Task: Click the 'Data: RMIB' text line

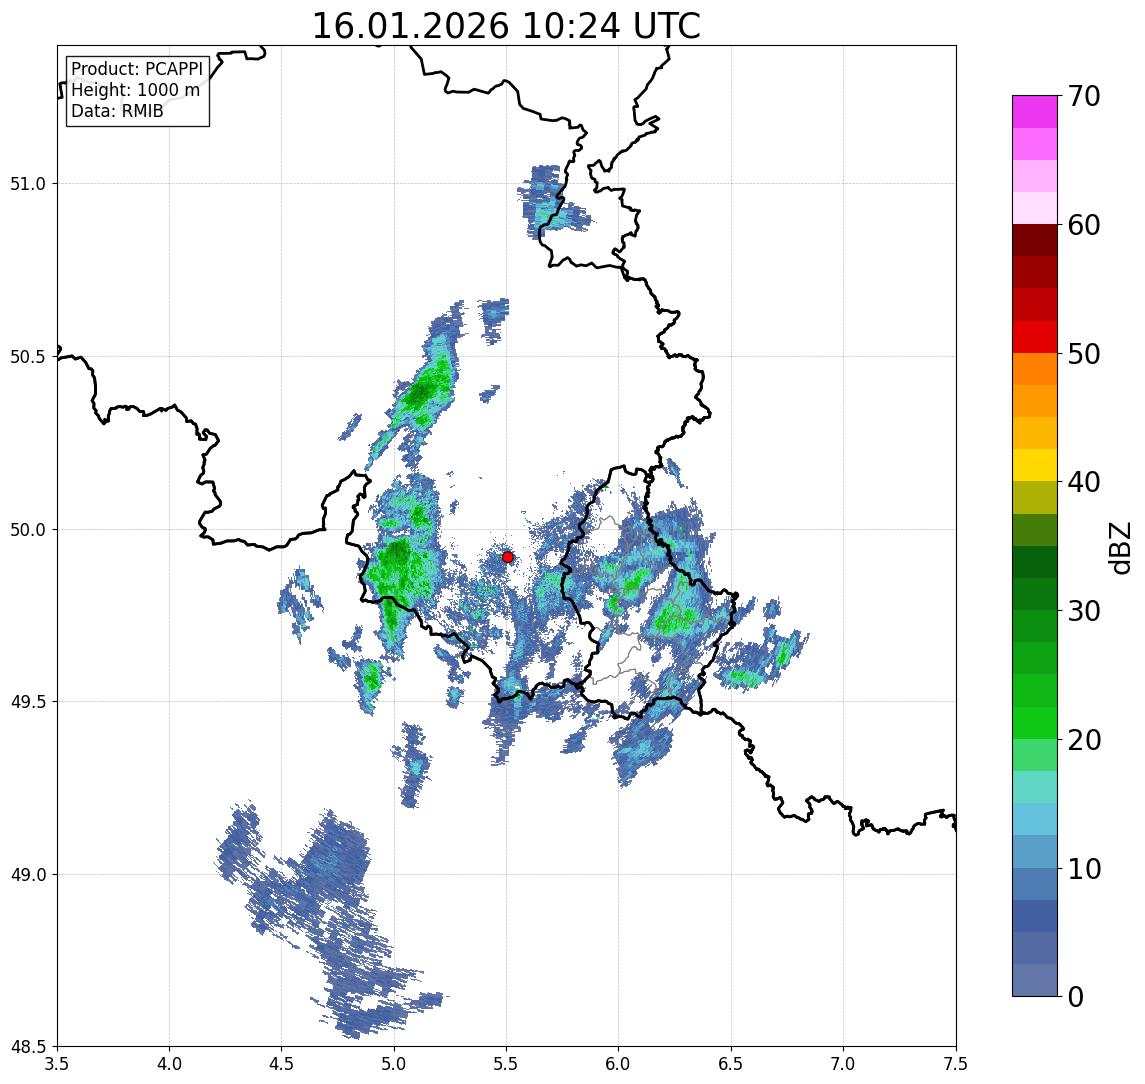Action: coord(117,111)
